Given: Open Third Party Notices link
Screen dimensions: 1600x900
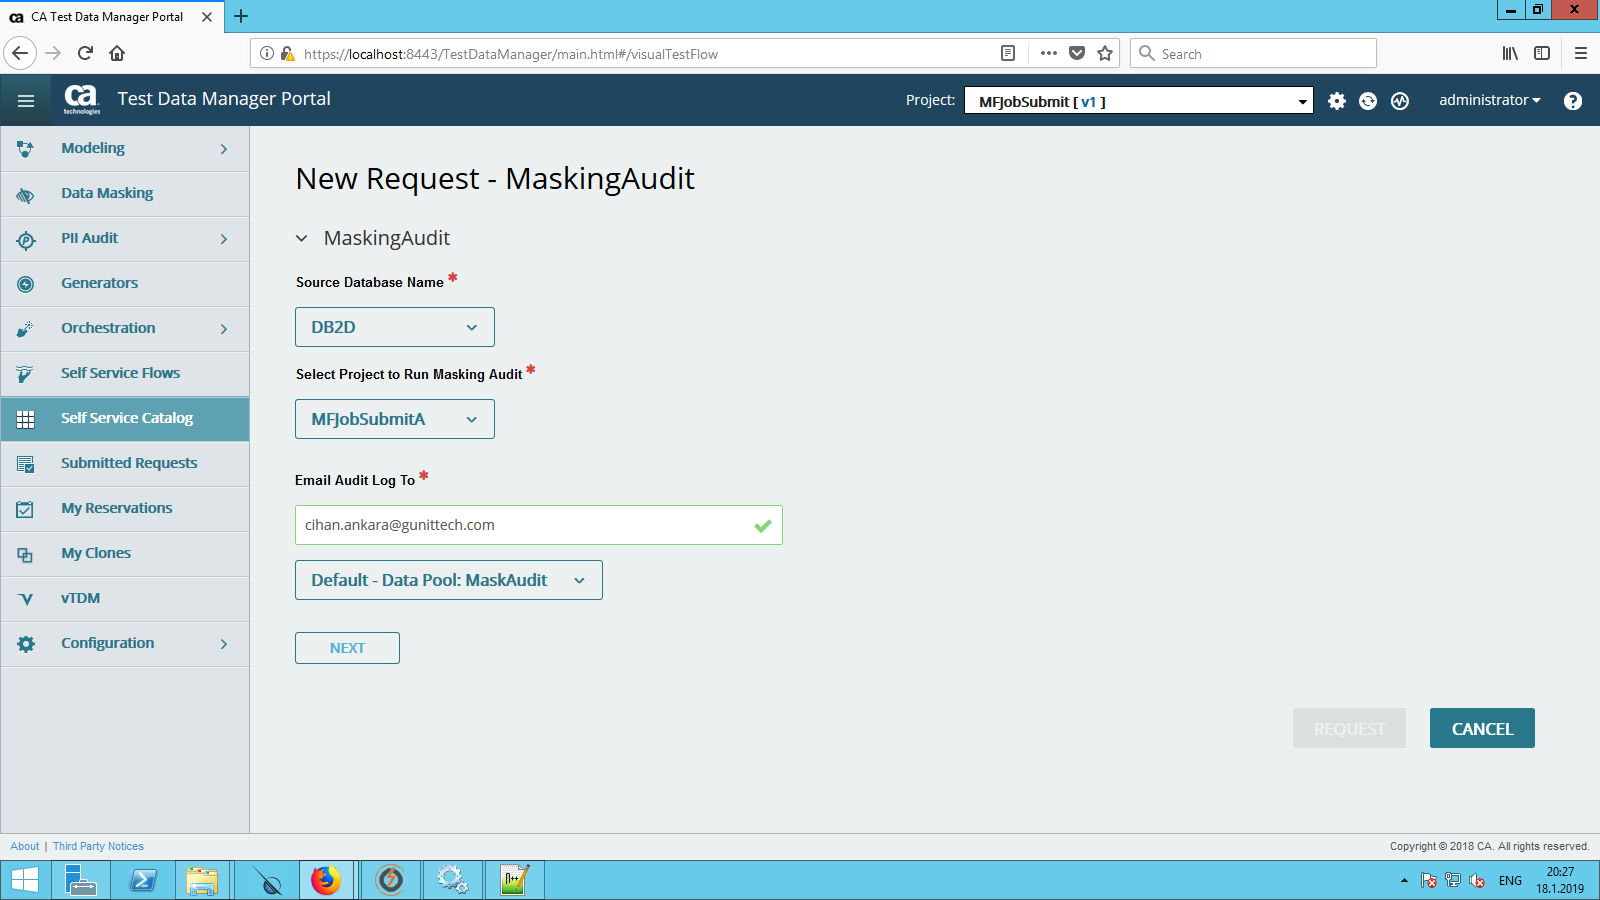Looking at the screenshot, I should (98, 846).
